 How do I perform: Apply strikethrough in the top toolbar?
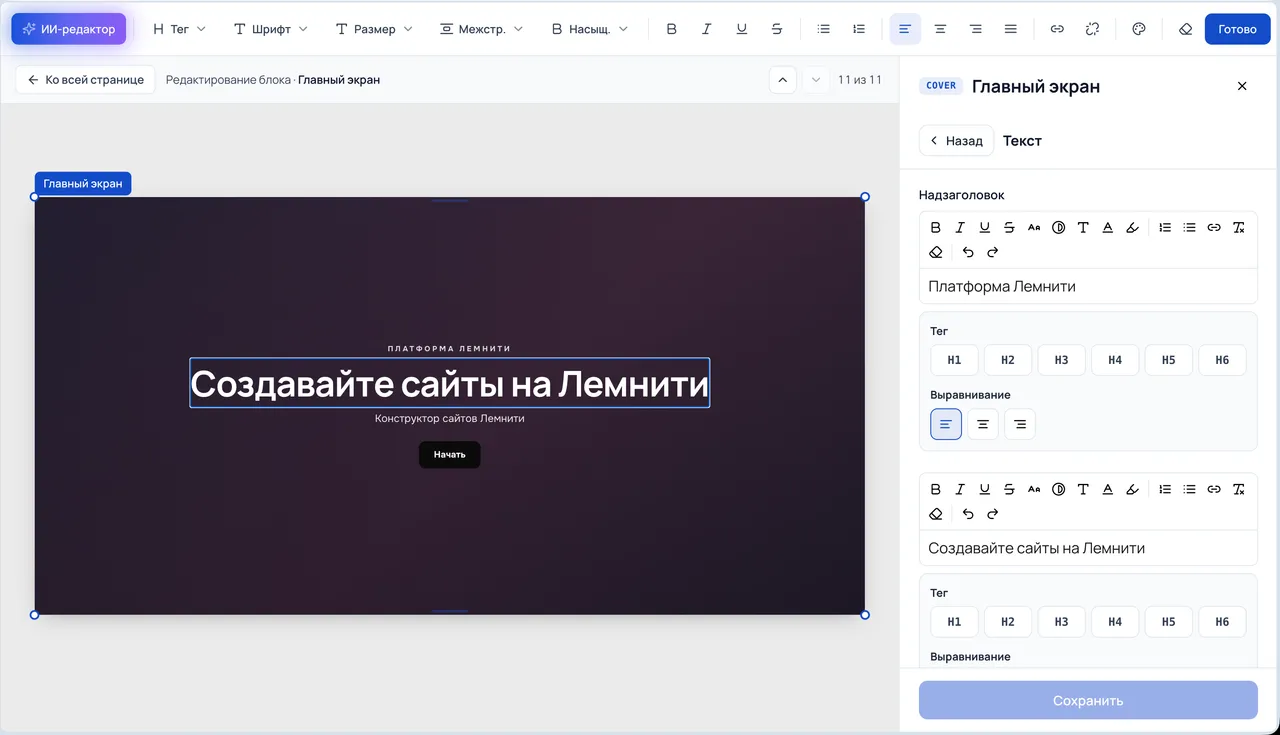(x=777, y=29)
